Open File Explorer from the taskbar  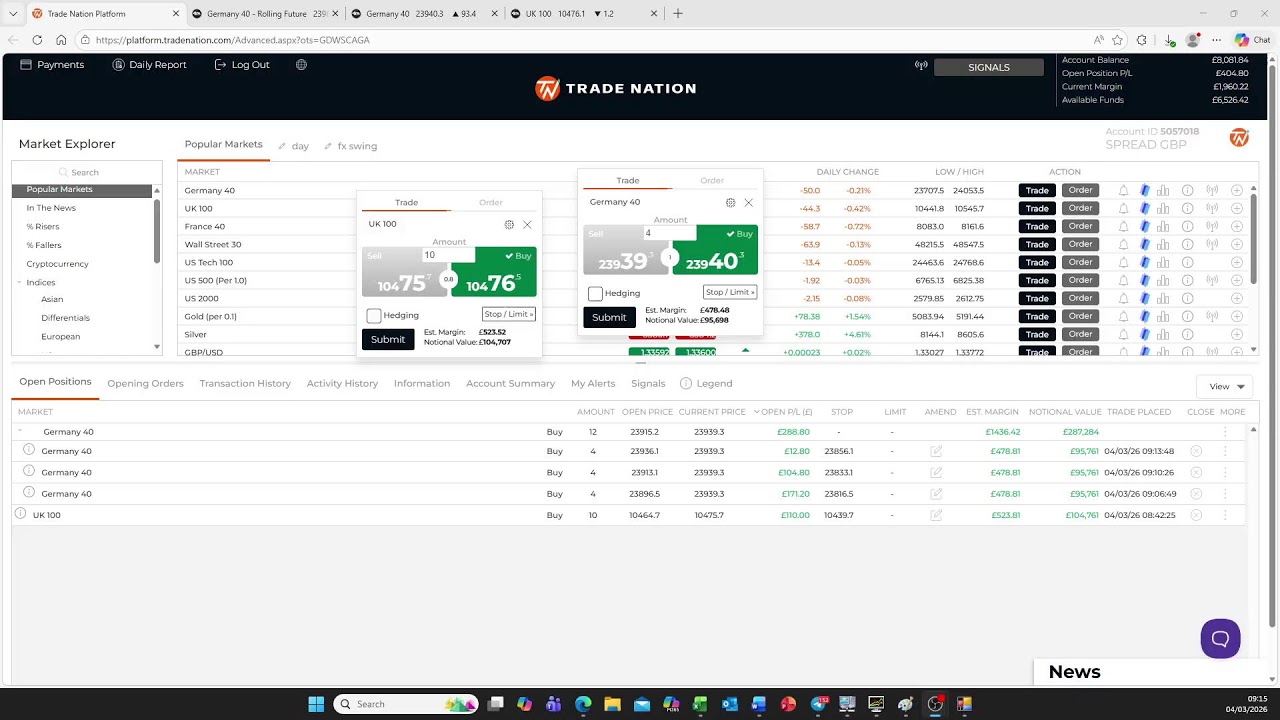(612, 704)
